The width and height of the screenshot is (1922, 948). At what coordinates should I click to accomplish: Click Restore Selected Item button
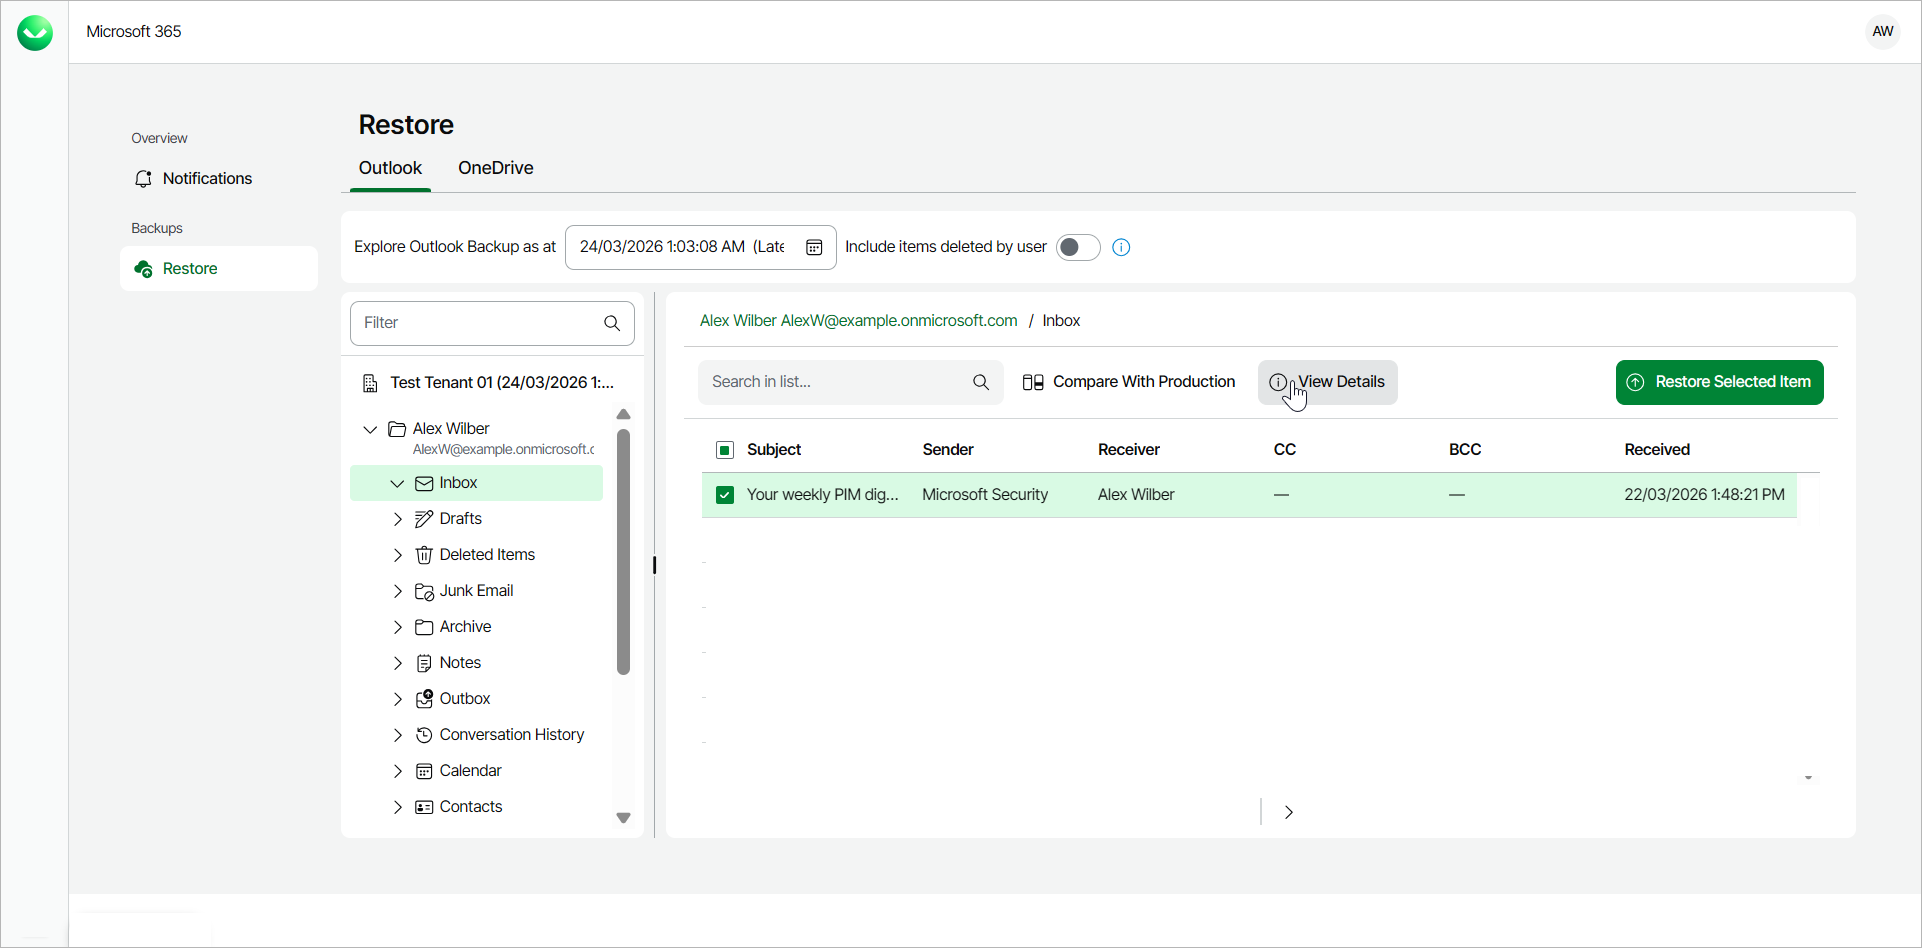click(x=1719, y=382)
